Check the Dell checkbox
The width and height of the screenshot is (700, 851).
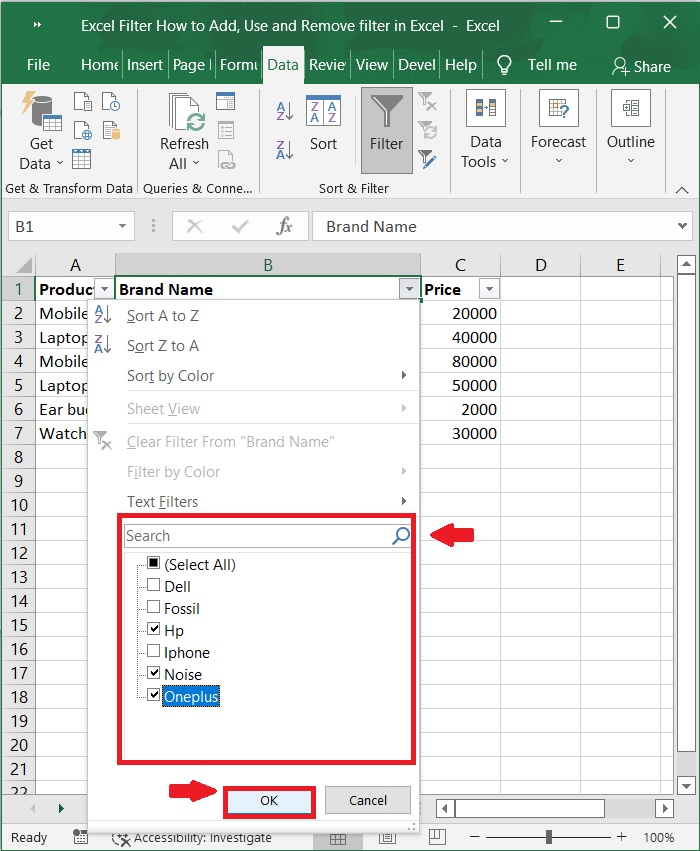(x=154, y=585)
